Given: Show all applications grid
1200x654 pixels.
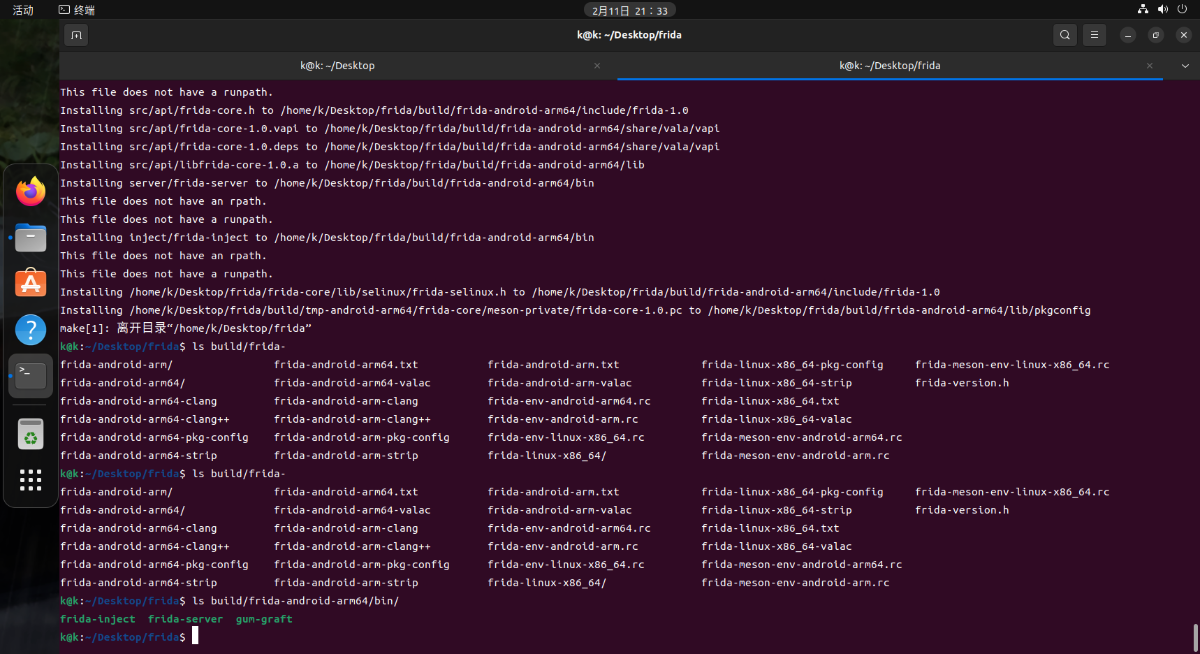Looking at the screenshot, I should pyautogui.click(x=31, y=480).
